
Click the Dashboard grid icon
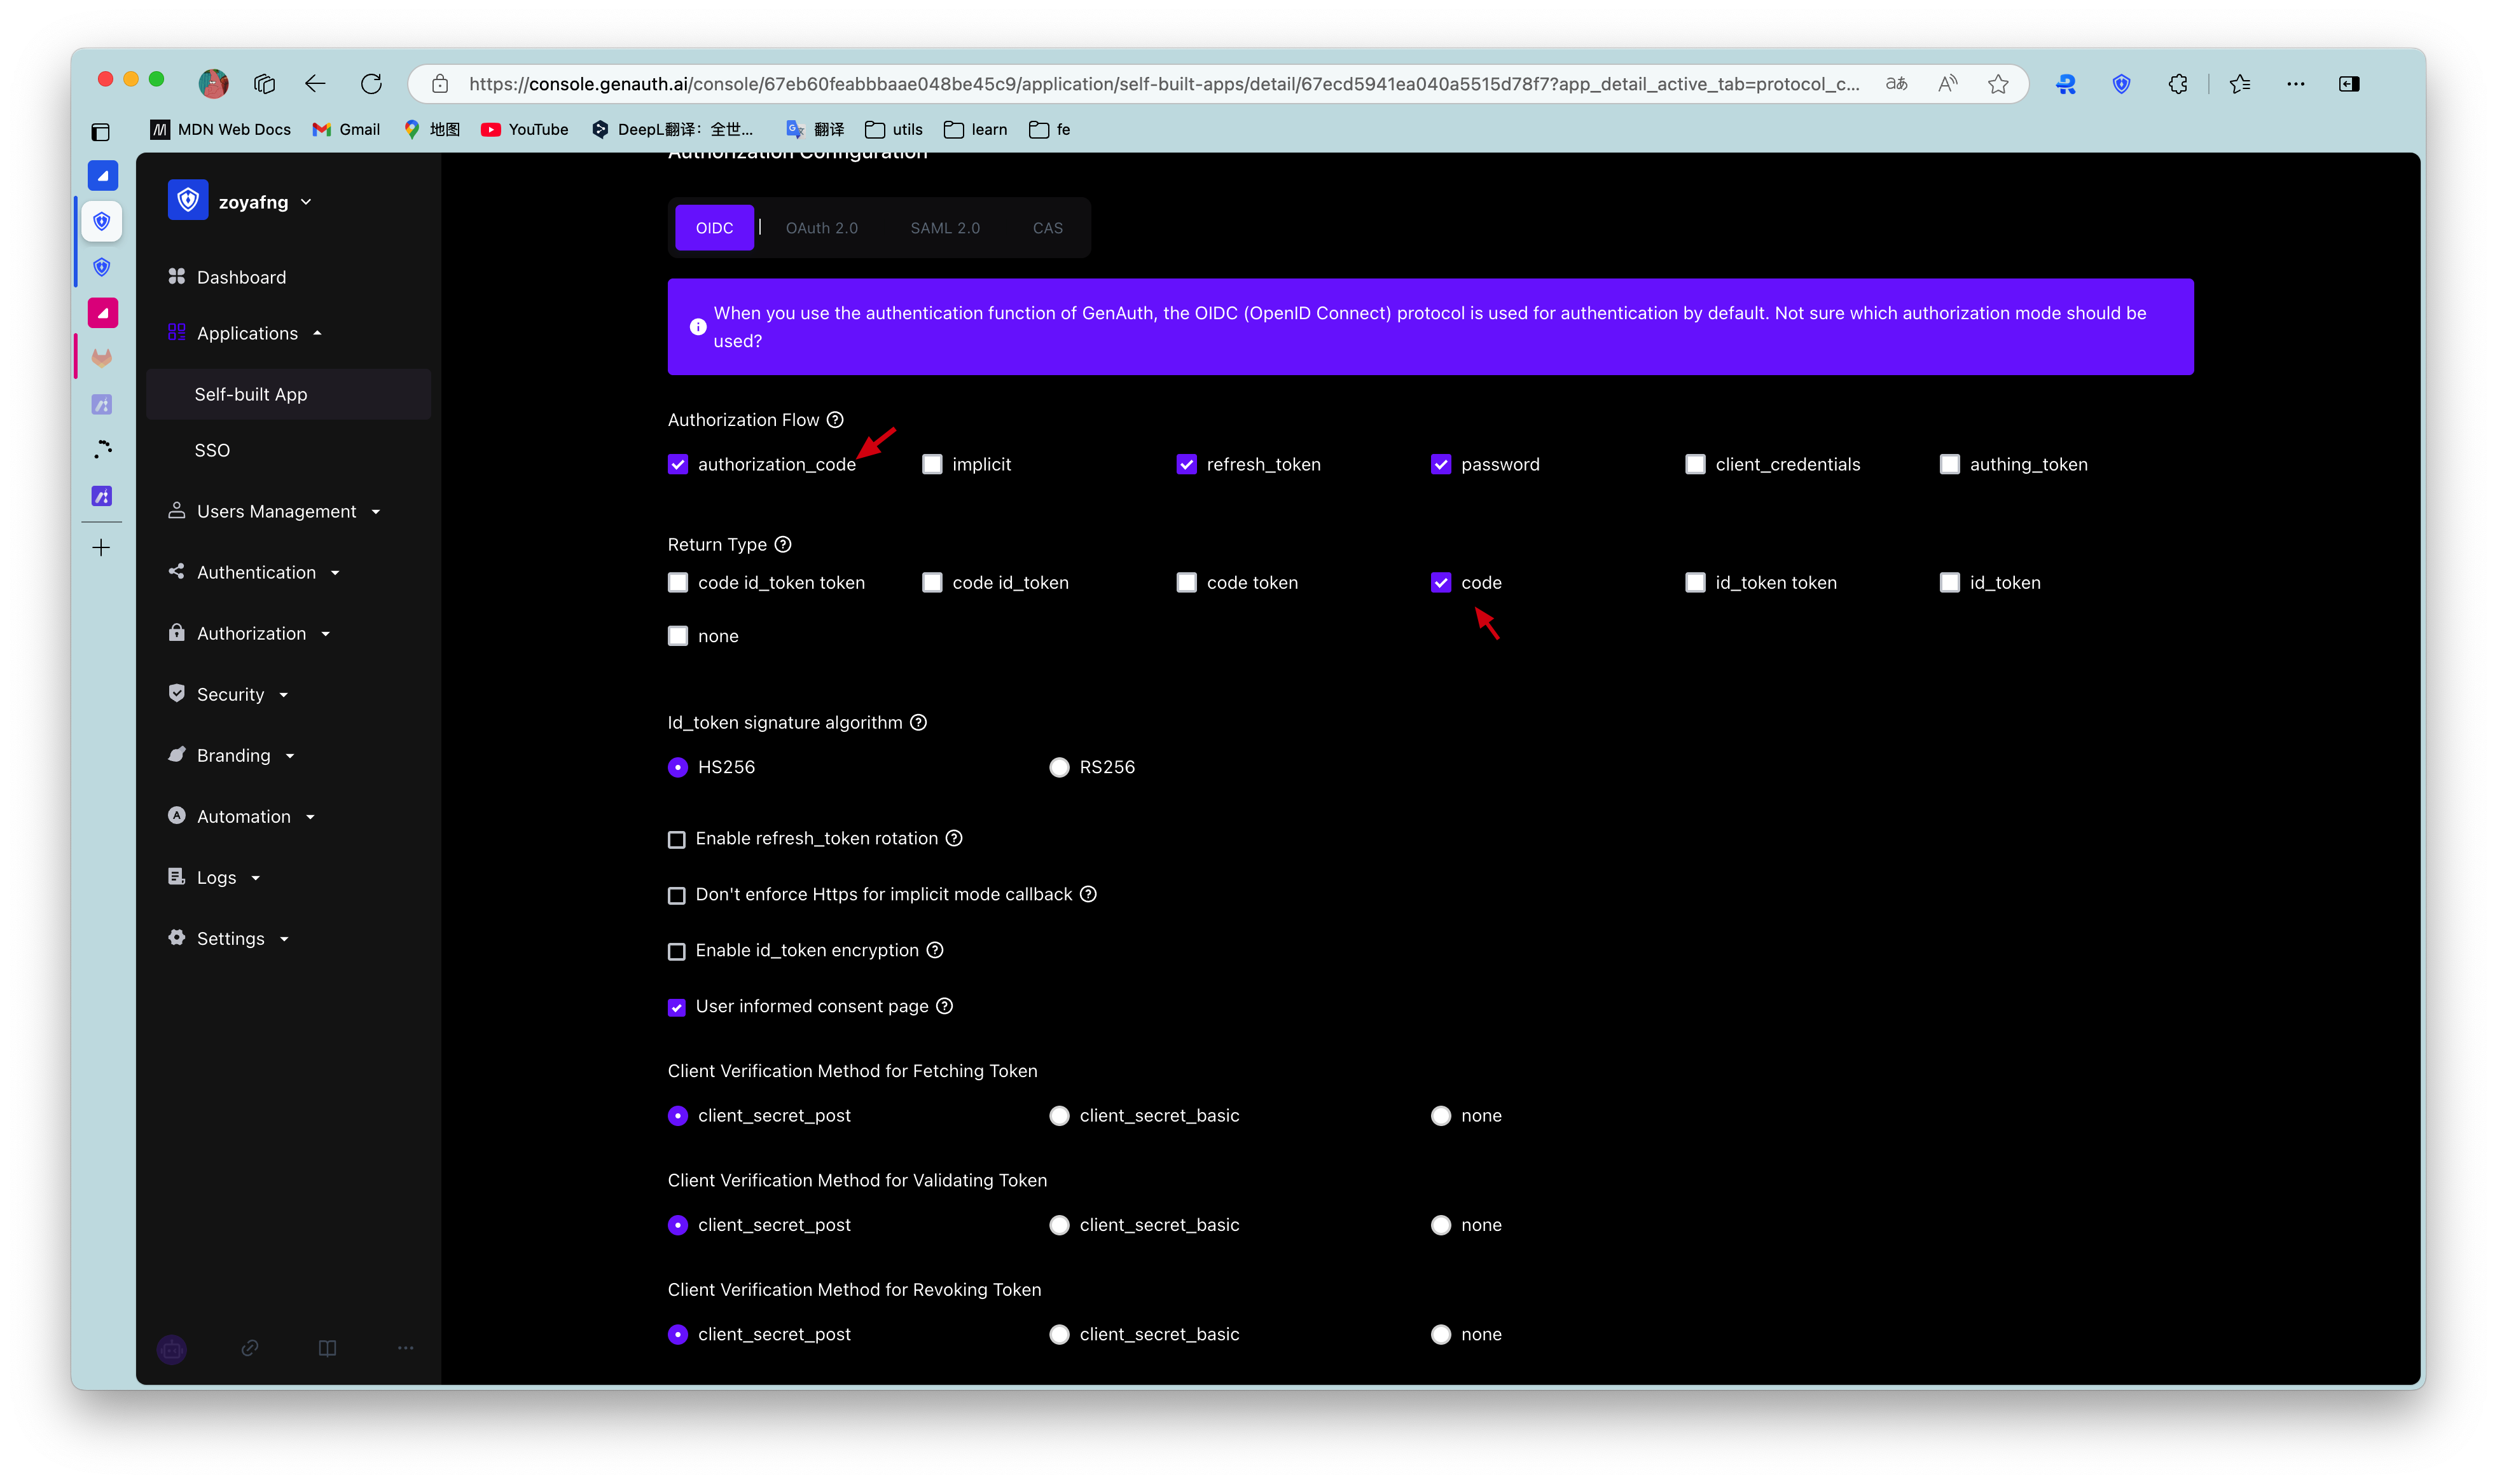(x=177, y=277)
